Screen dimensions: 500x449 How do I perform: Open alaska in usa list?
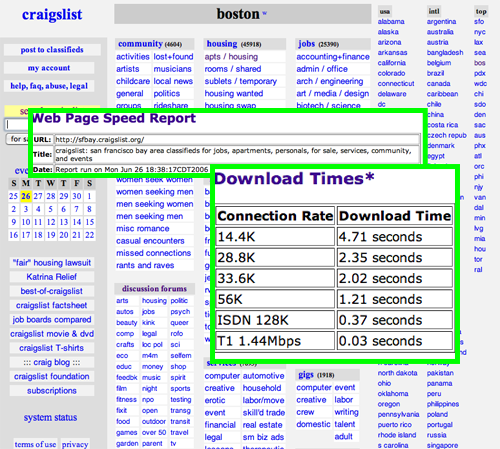pyautogui.click(x=388, y=32)
